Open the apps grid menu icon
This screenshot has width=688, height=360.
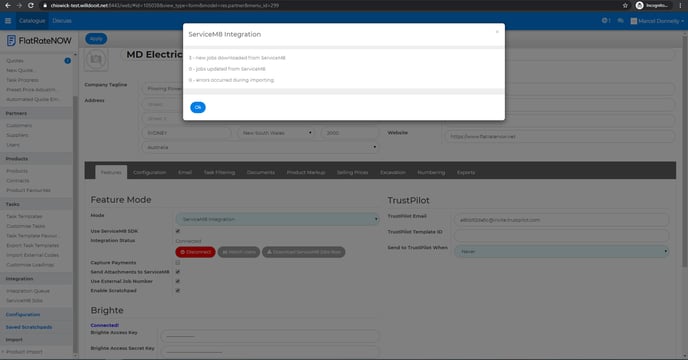pyautogui.click(x=8, y=21)
